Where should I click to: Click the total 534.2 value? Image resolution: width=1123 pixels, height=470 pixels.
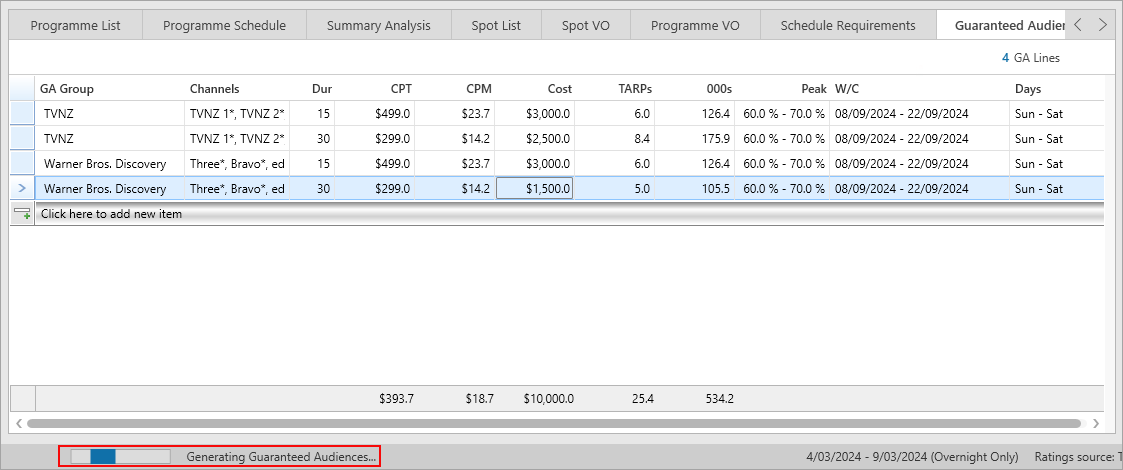(719, 399)
